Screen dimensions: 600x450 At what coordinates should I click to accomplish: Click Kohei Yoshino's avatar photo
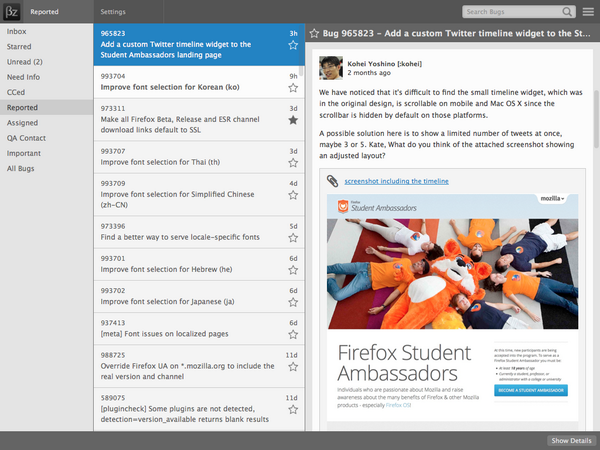(331, 68)
